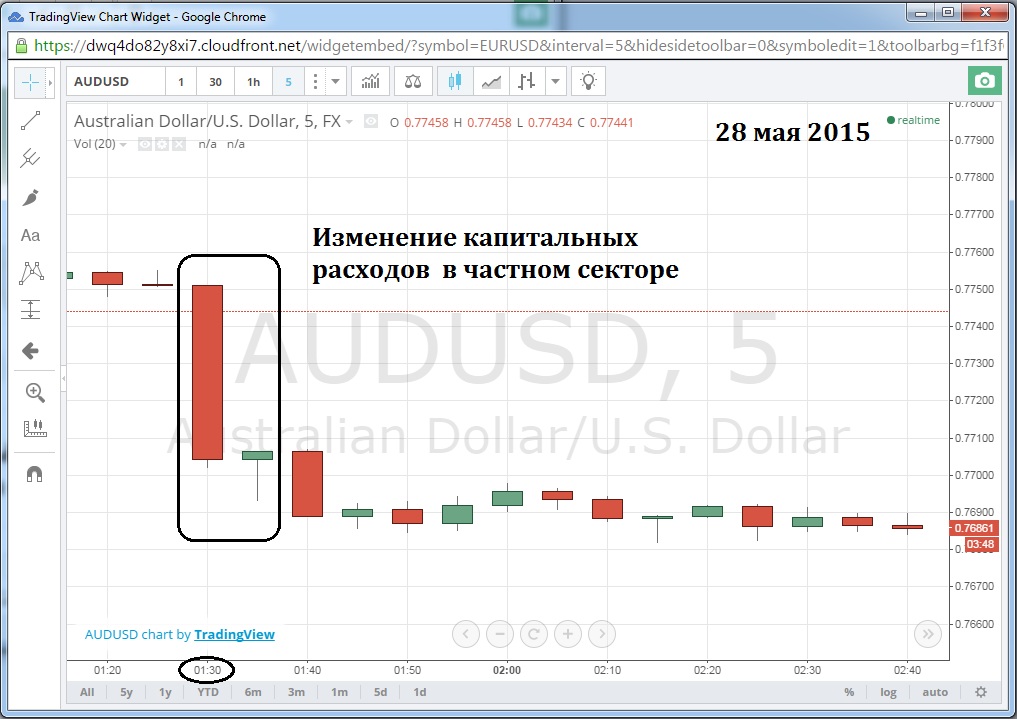Screen dimensions: 1017x725
Task: Hide the Vol (20) indicator eye icon
Action: tap(145, 144)
